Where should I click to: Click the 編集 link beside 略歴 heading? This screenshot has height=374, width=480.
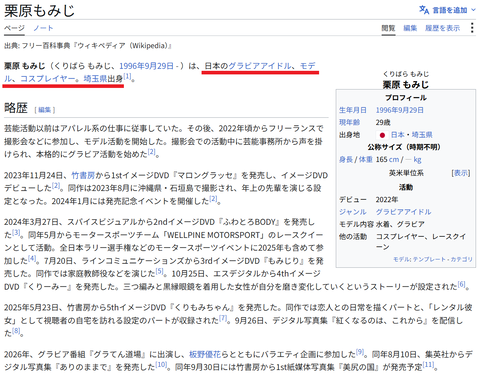point(45,110)
